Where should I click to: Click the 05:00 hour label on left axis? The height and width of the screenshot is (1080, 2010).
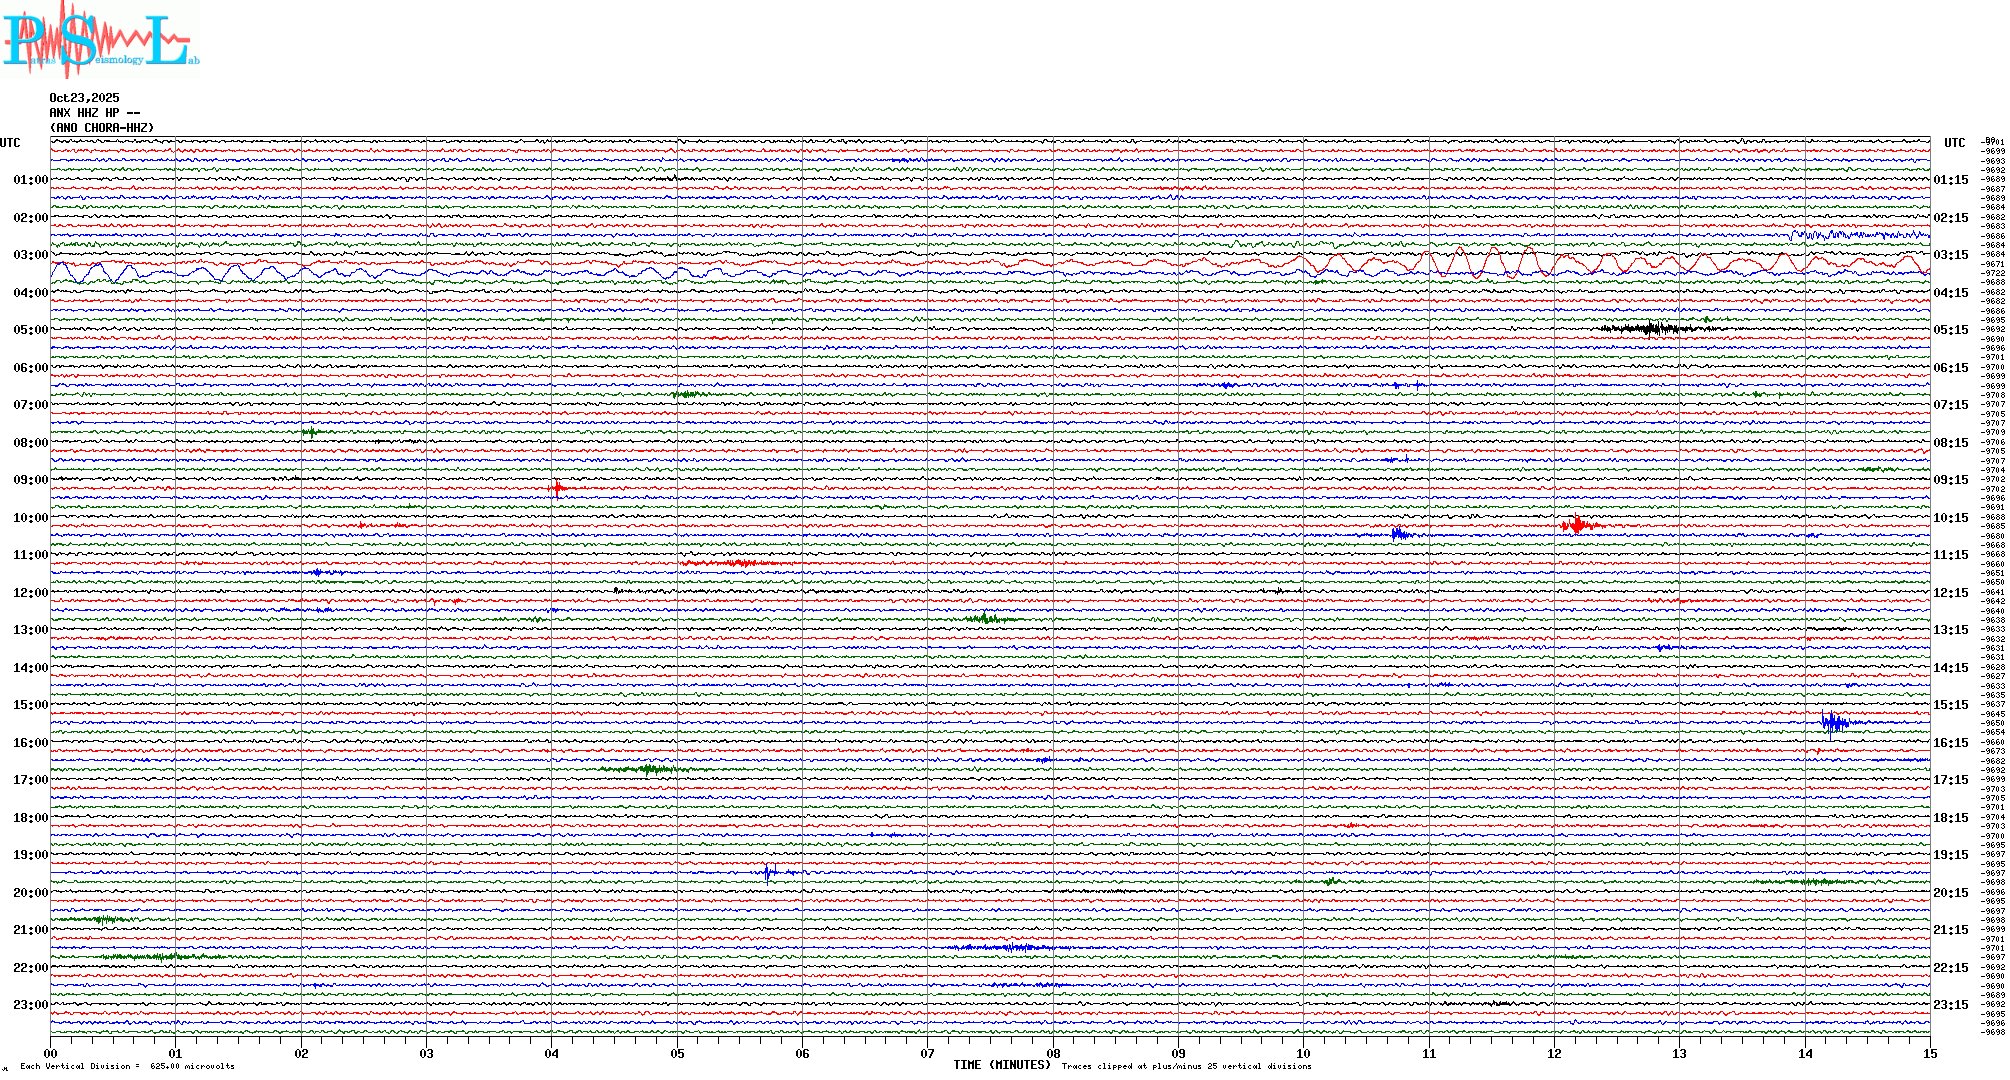[x=30, y=330]
